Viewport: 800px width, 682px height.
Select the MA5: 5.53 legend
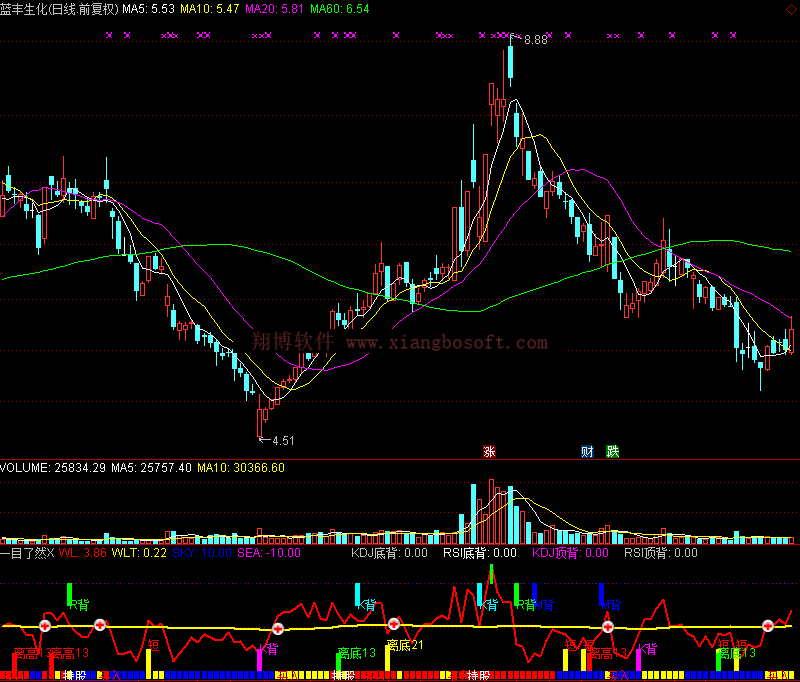point(148,9)
